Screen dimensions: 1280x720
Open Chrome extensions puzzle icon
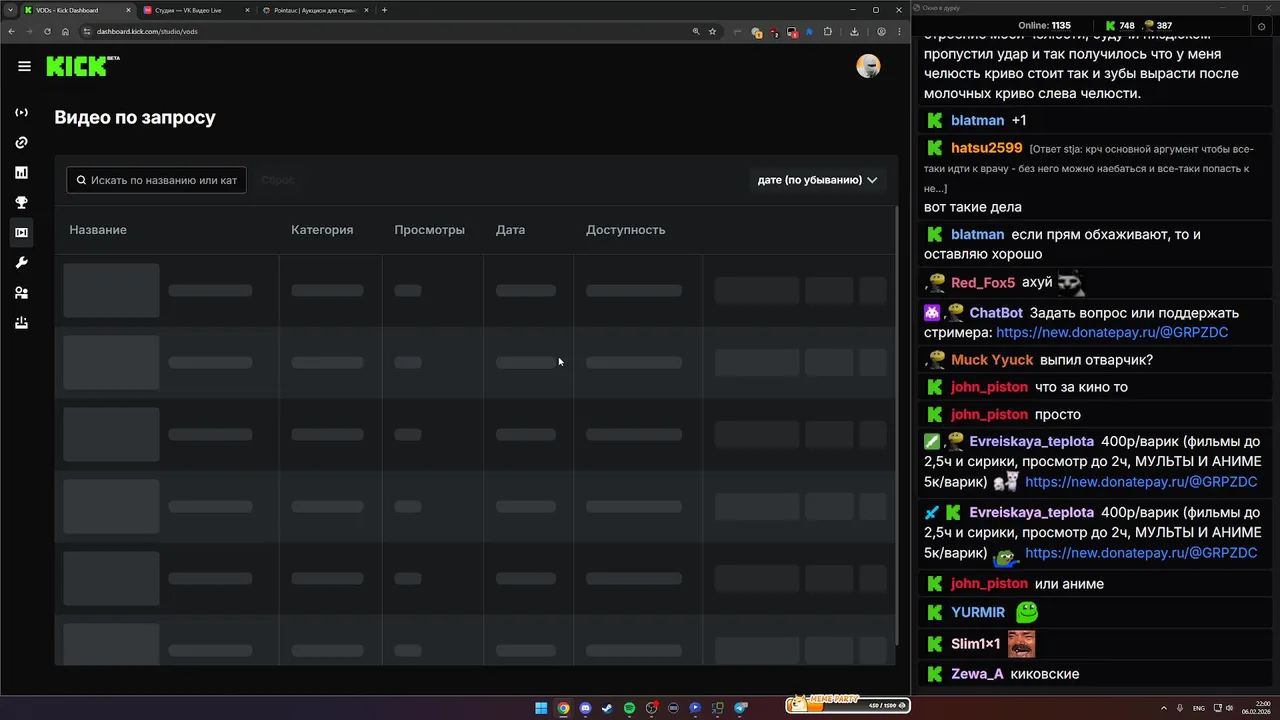[827, 31]
